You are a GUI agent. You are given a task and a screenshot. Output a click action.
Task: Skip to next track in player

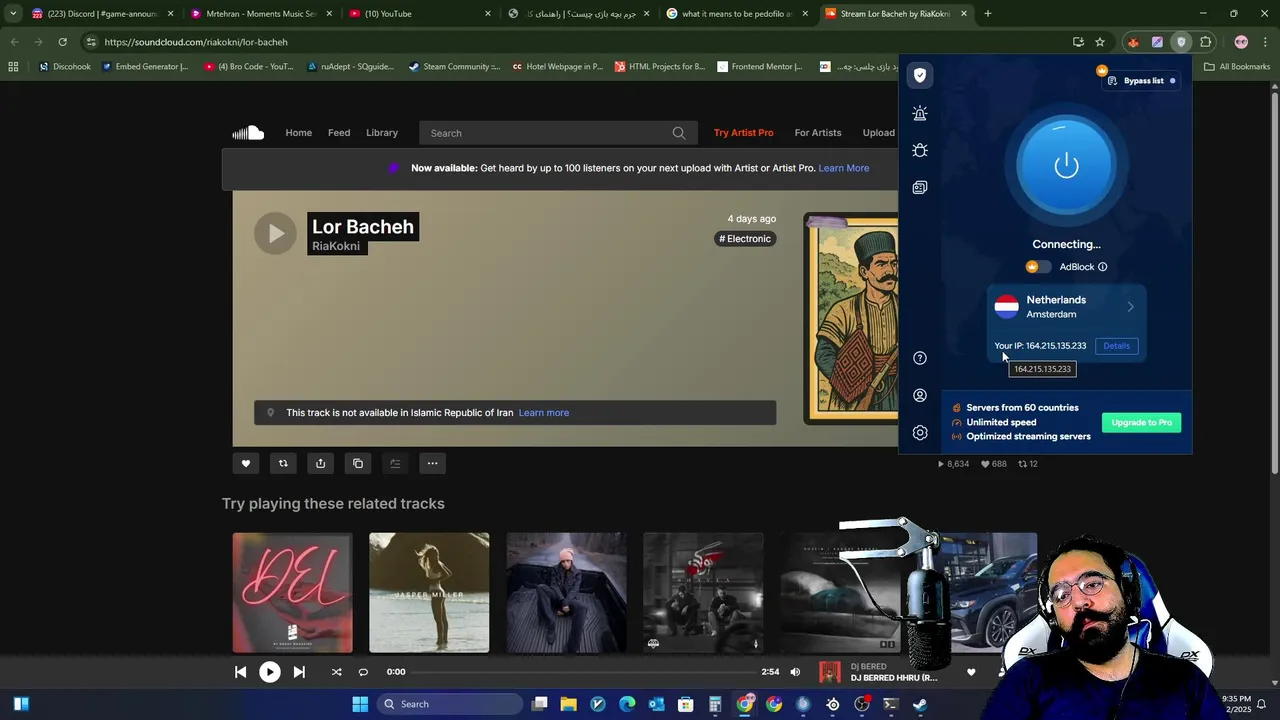[x=299, y=672]
